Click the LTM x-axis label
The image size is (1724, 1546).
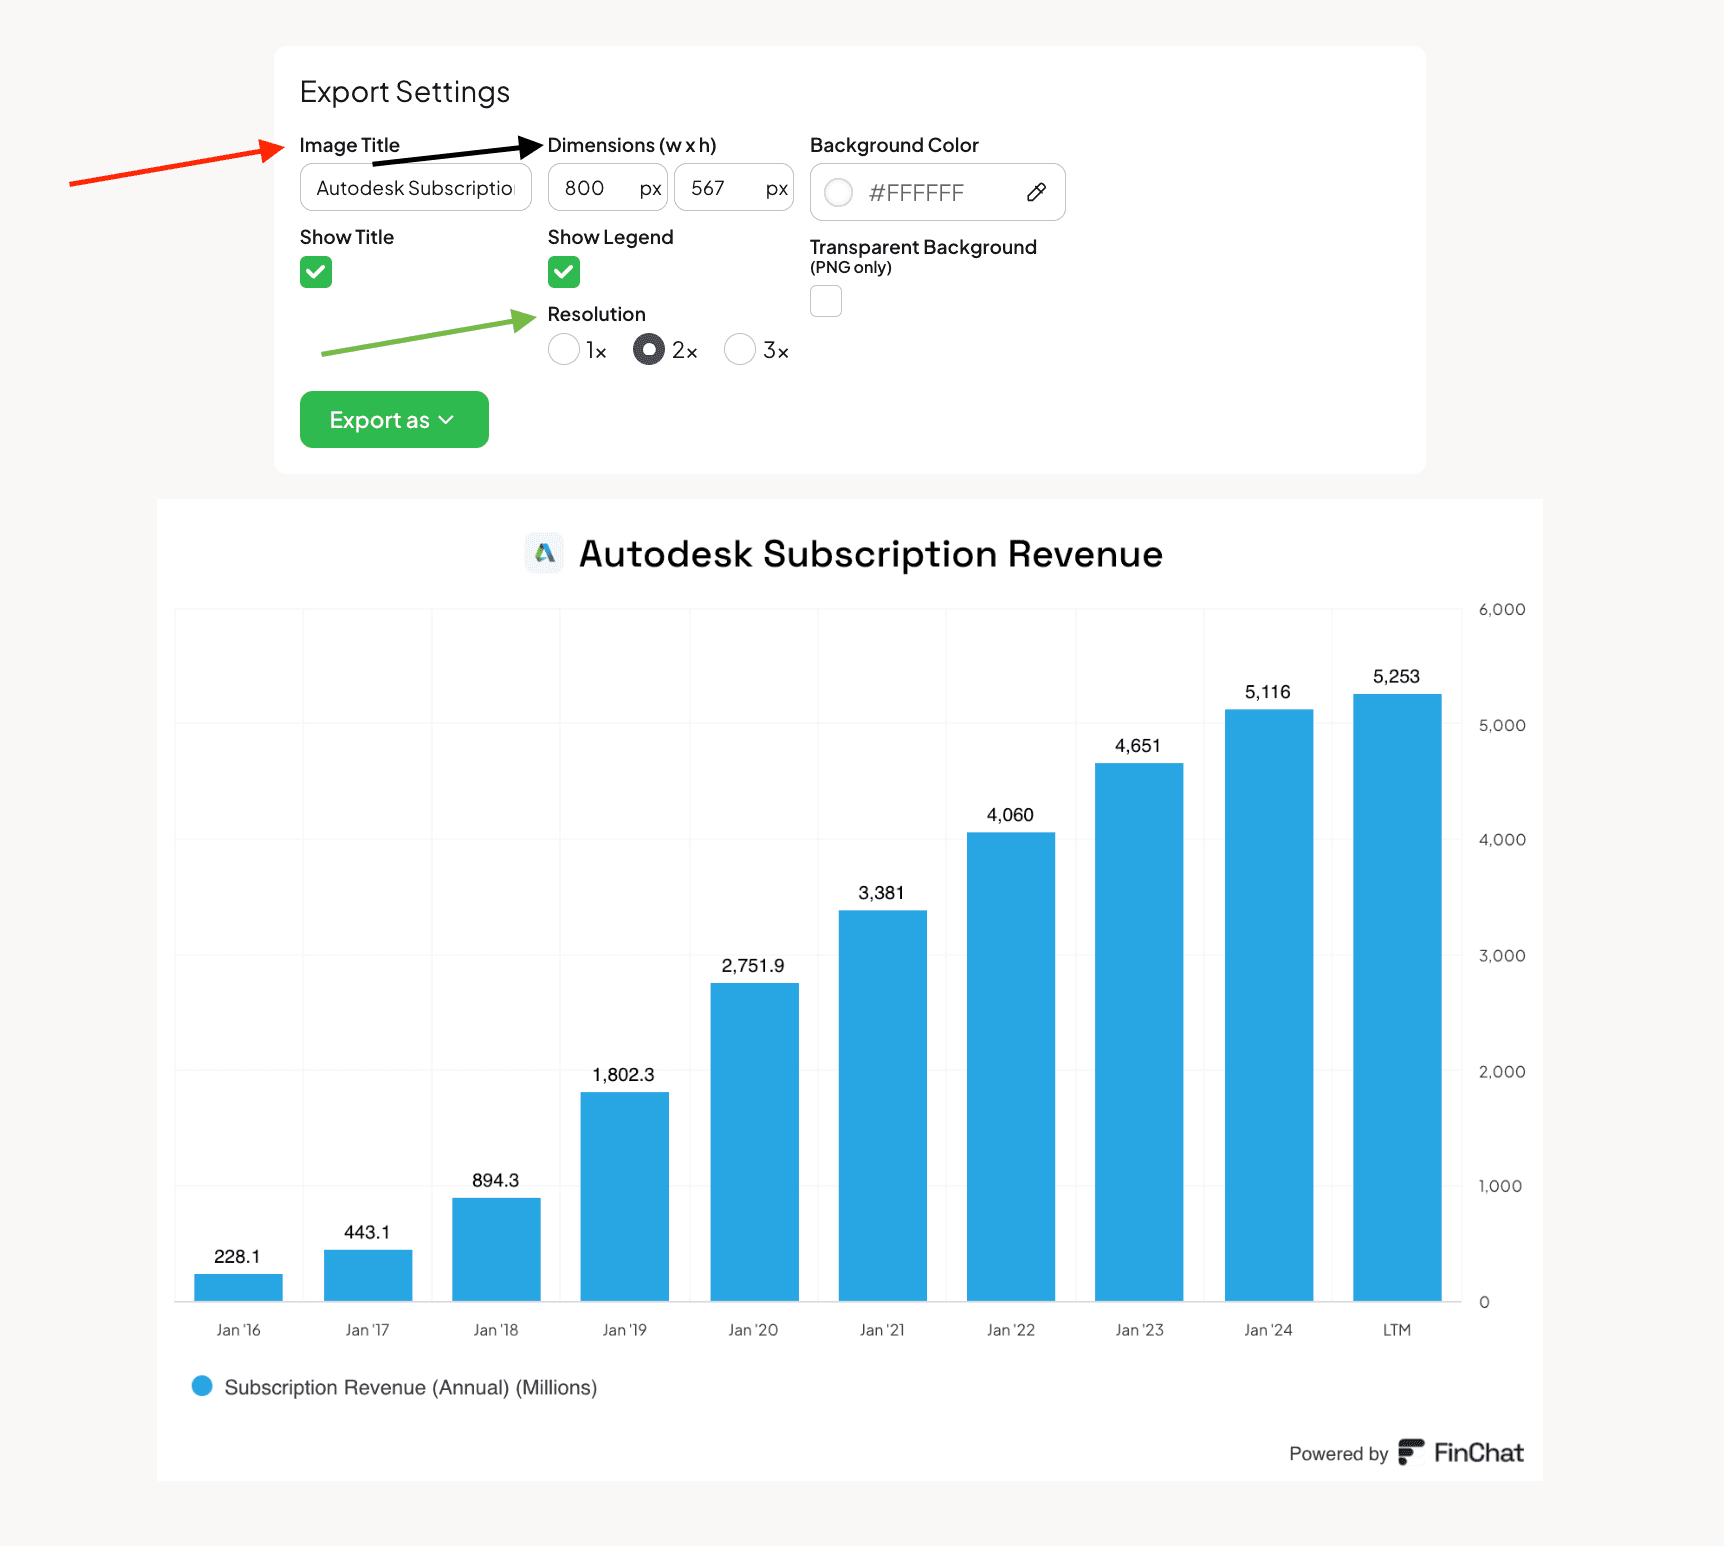[x=1397, y=1330]
